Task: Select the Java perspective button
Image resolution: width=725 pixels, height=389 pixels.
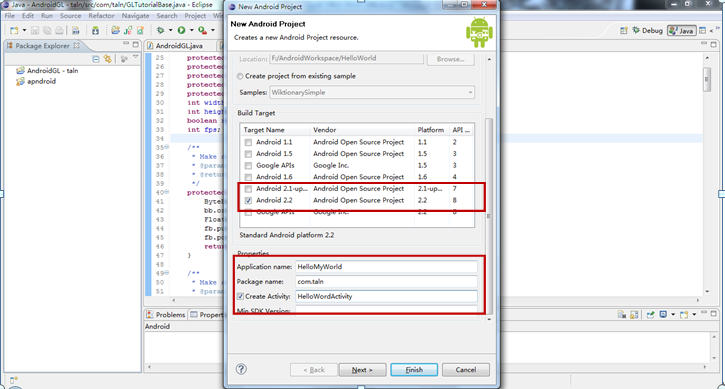Action: pos(682,31)
